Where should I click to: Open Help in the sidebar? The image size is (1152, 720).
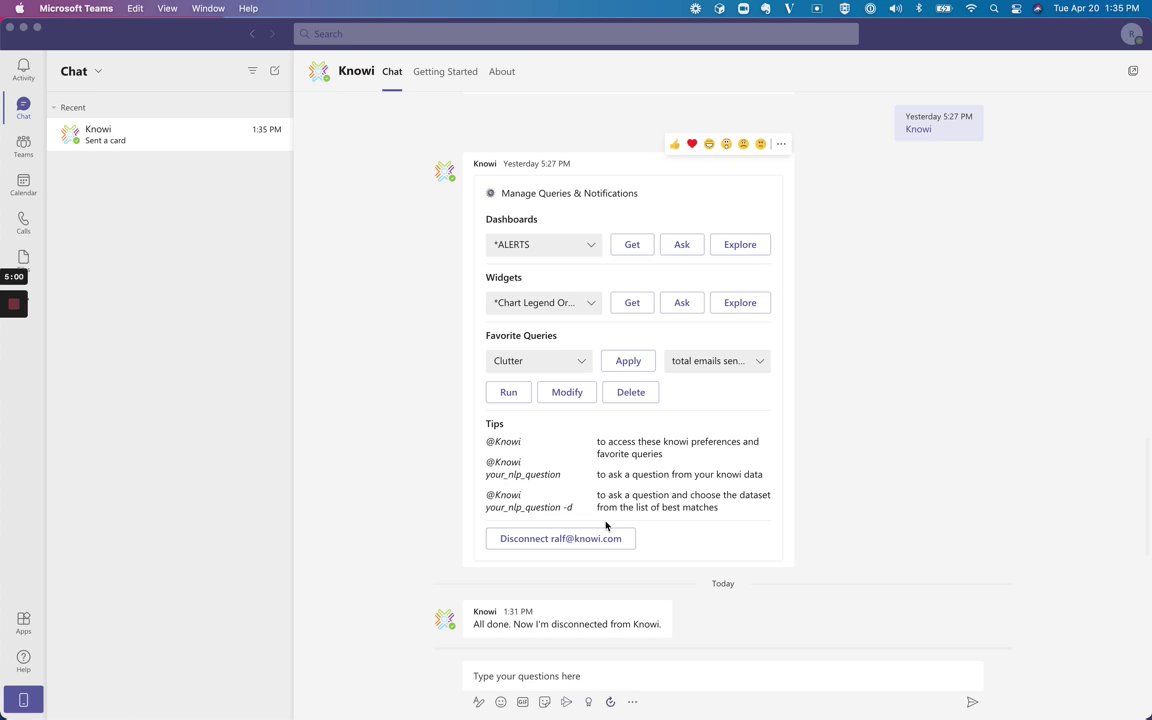[24, 661]
